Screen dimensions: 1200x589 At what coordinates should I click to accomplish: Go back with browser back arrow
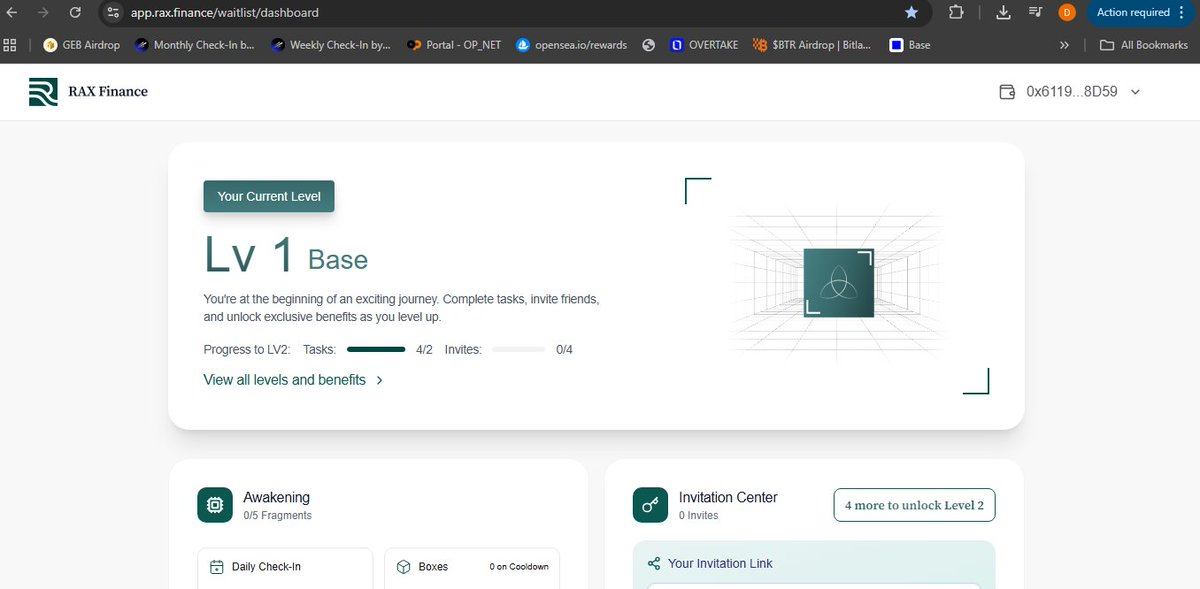(x=11, y=13)
